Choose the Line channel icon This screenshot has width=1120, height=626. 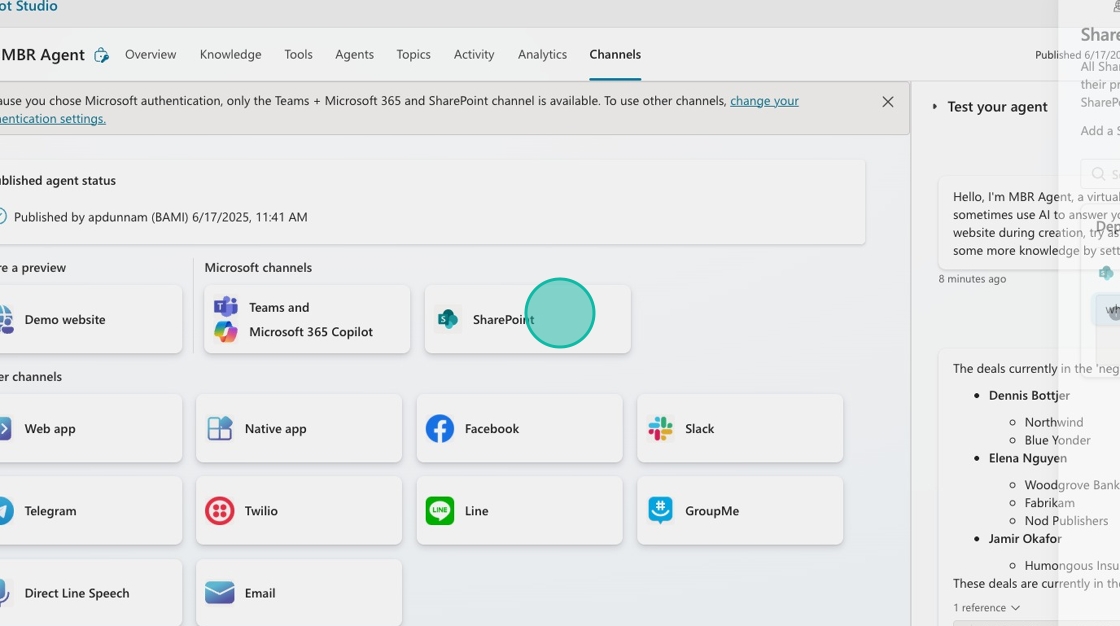pyautogui.click(x=439, y=510)
